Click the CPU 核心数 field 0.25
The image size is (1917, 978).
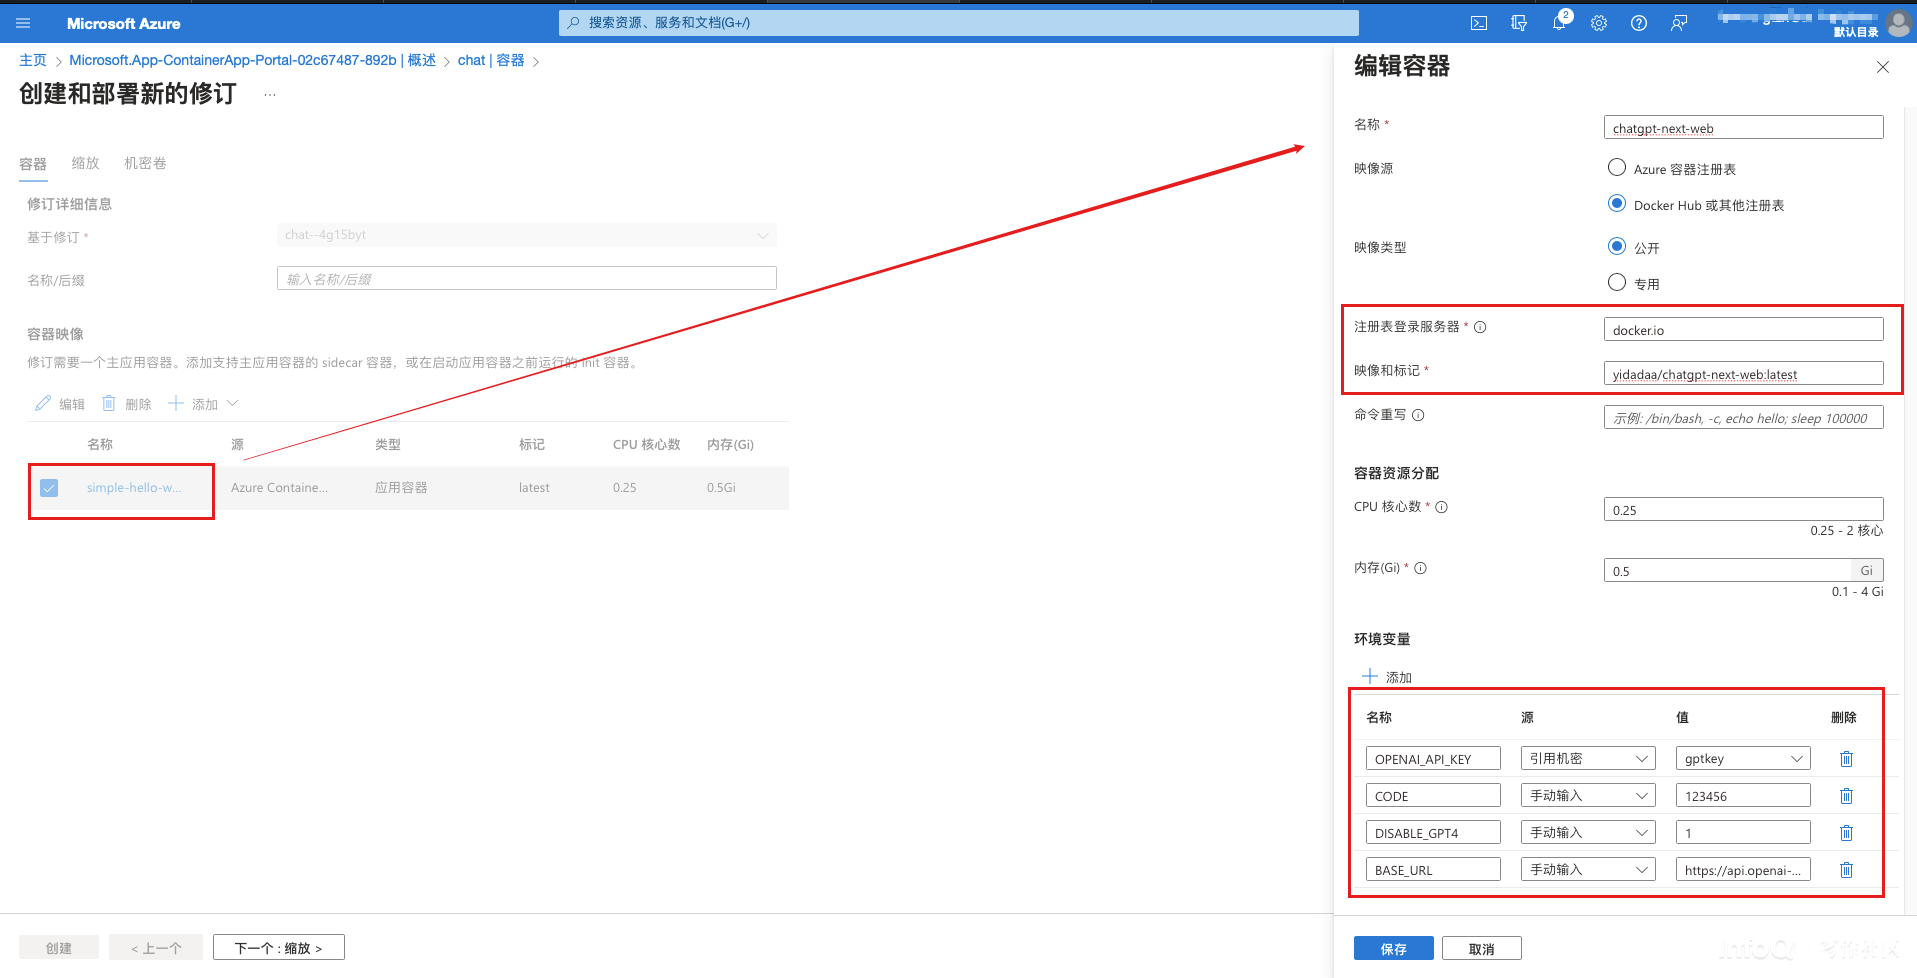(x=1743, y=509)
